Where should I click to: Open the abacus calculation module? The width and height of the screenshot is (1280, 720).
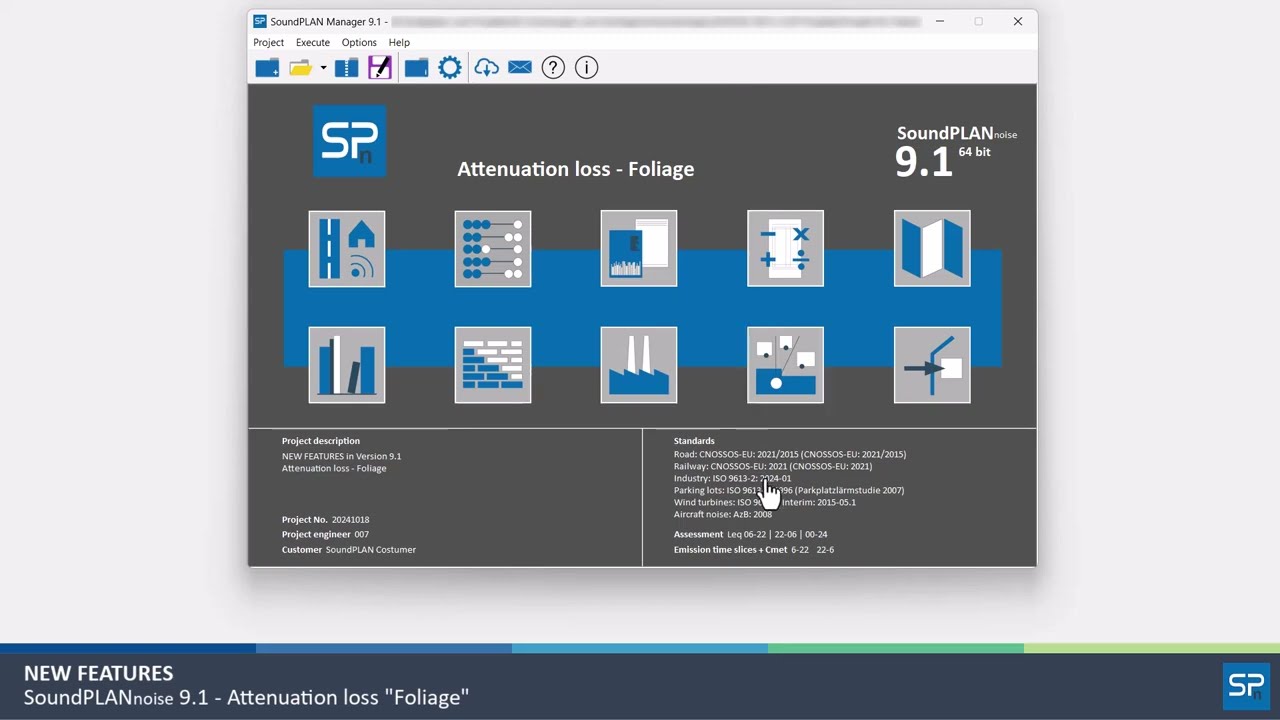click(x=493, y=249)
